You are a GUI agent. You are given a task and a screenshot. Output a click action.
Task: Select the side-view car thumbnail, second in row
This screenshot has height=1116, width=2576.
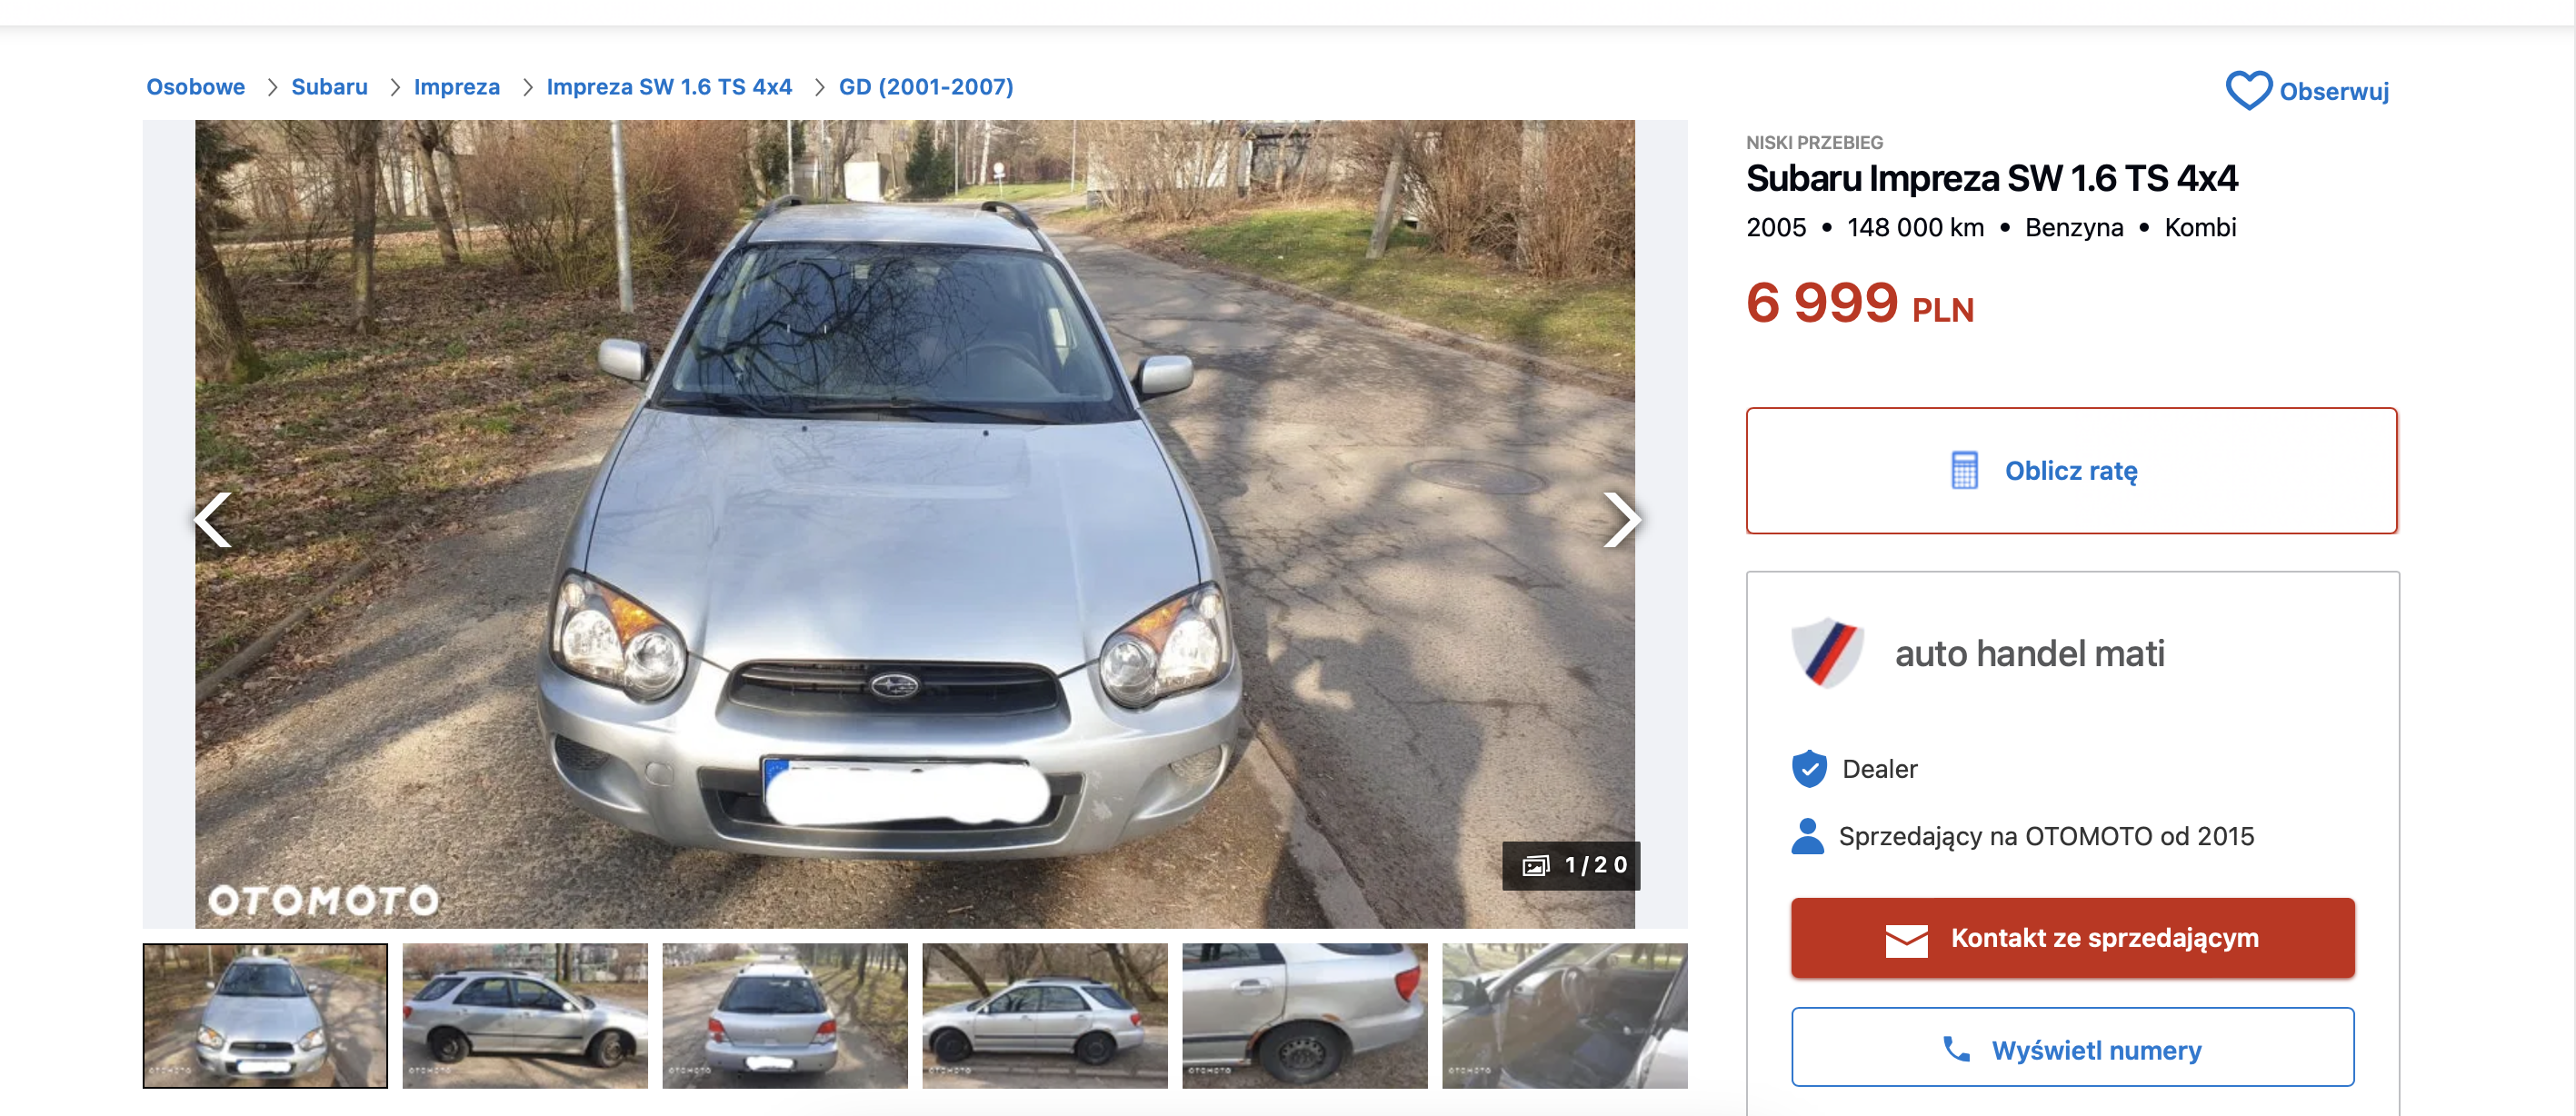(525, 1015)
